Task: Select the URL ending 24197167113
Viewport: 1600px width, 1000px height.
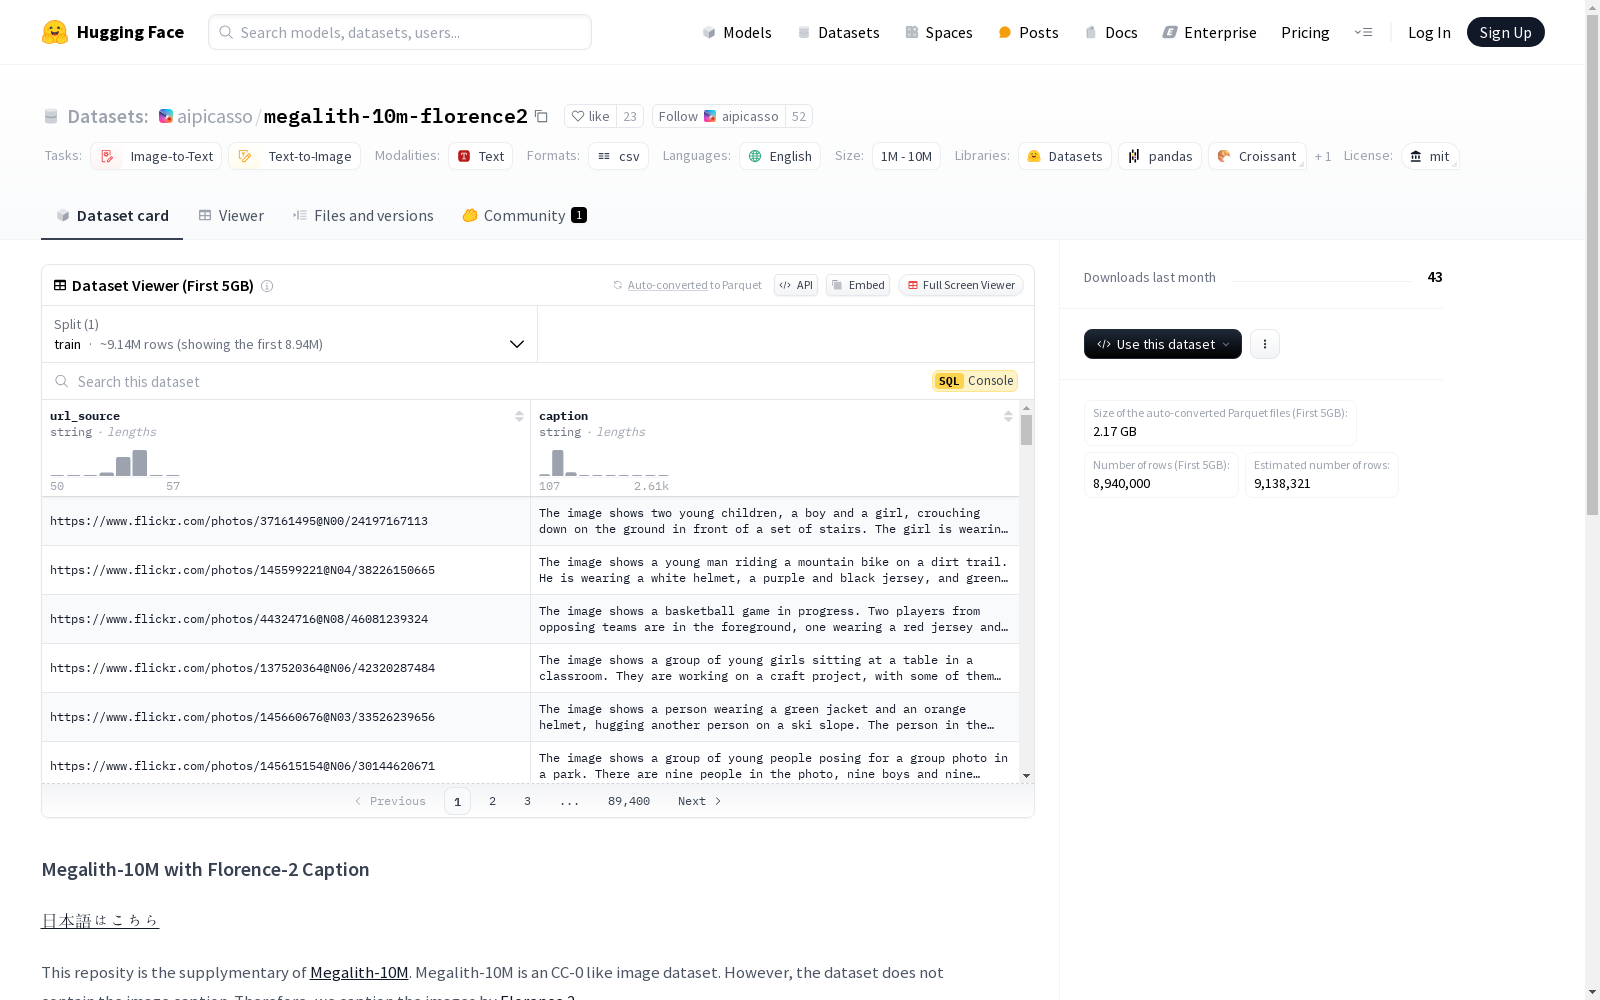Action: tap(239, 521)
